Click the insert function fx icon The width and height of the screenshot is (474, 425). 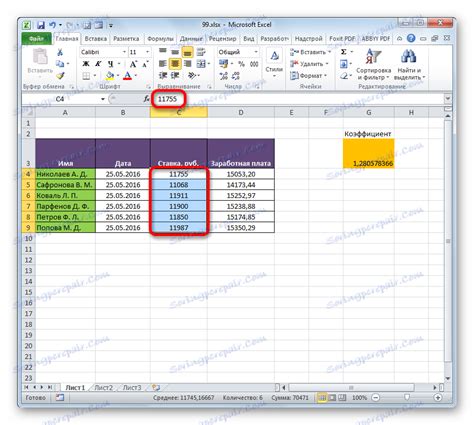pyautogui.click(x=146, y=99)
